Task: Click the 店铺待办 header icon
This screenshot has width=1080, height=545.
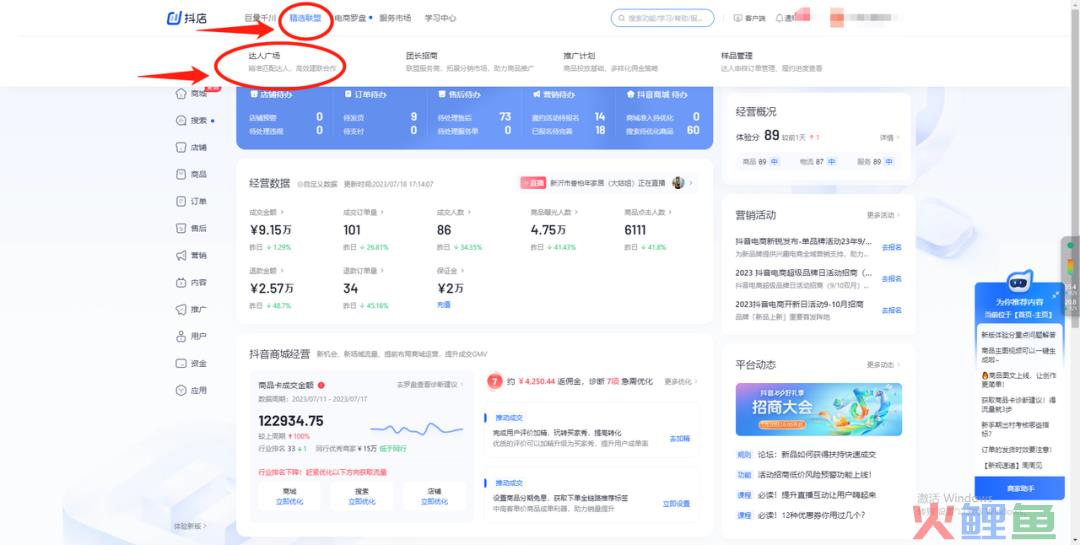Action: click(253, 94)
